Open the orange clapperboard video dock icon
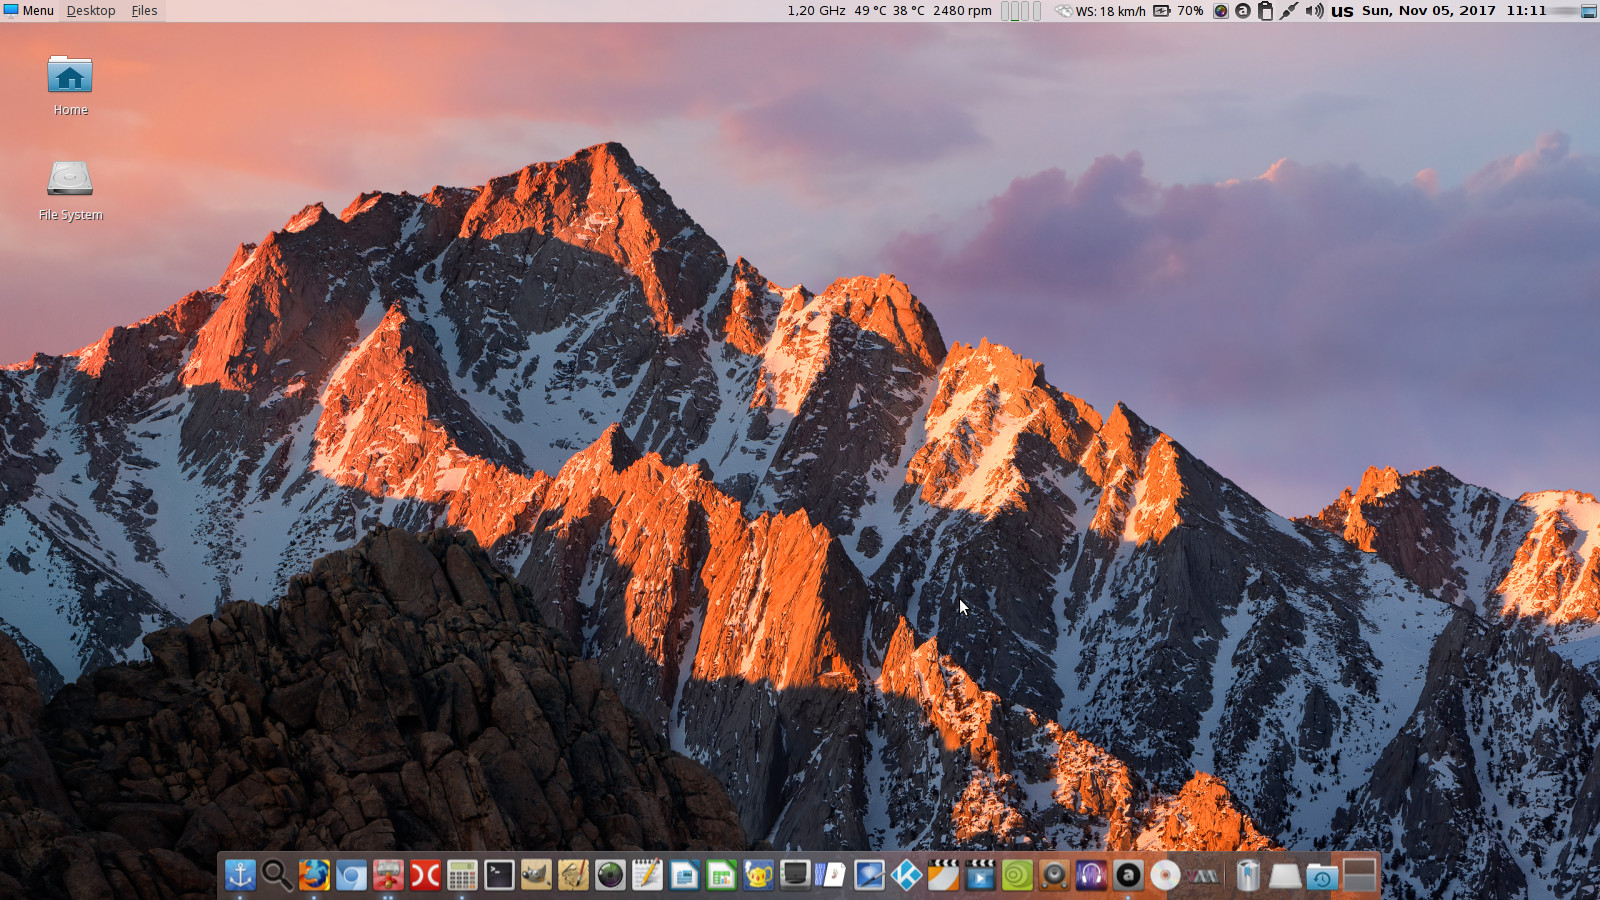1600x900 pixels. [943, 876]
